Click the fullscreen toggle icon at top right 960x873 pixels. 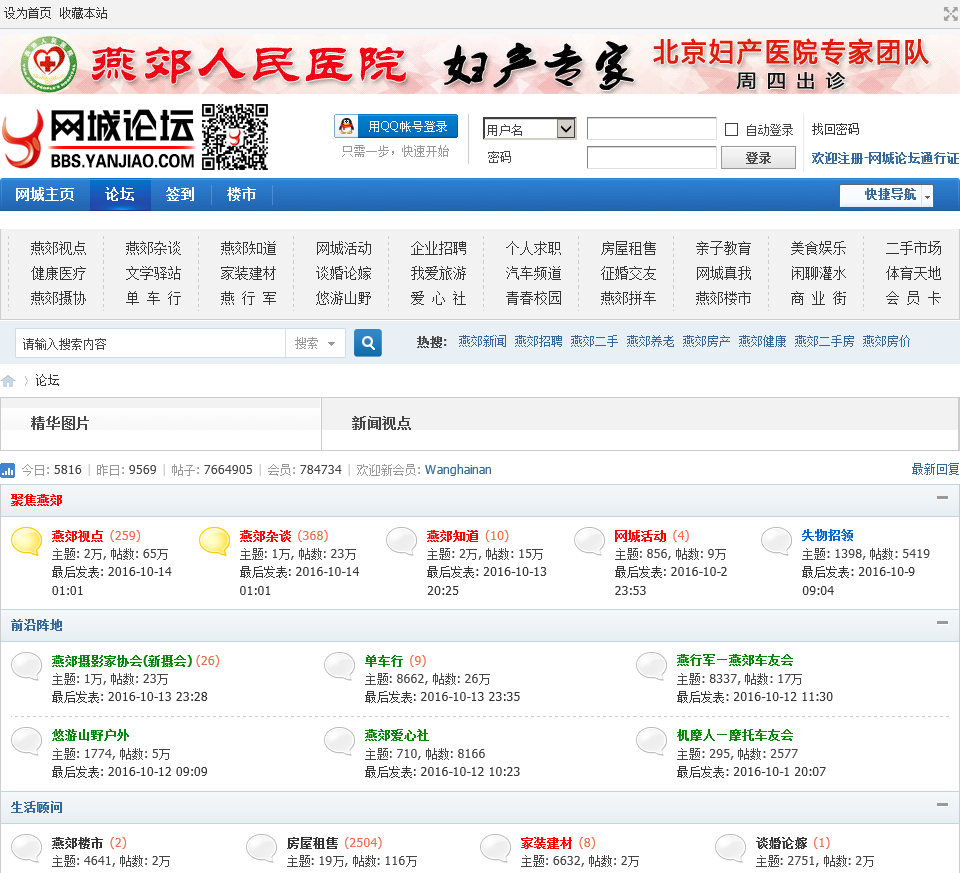(950, 13)
